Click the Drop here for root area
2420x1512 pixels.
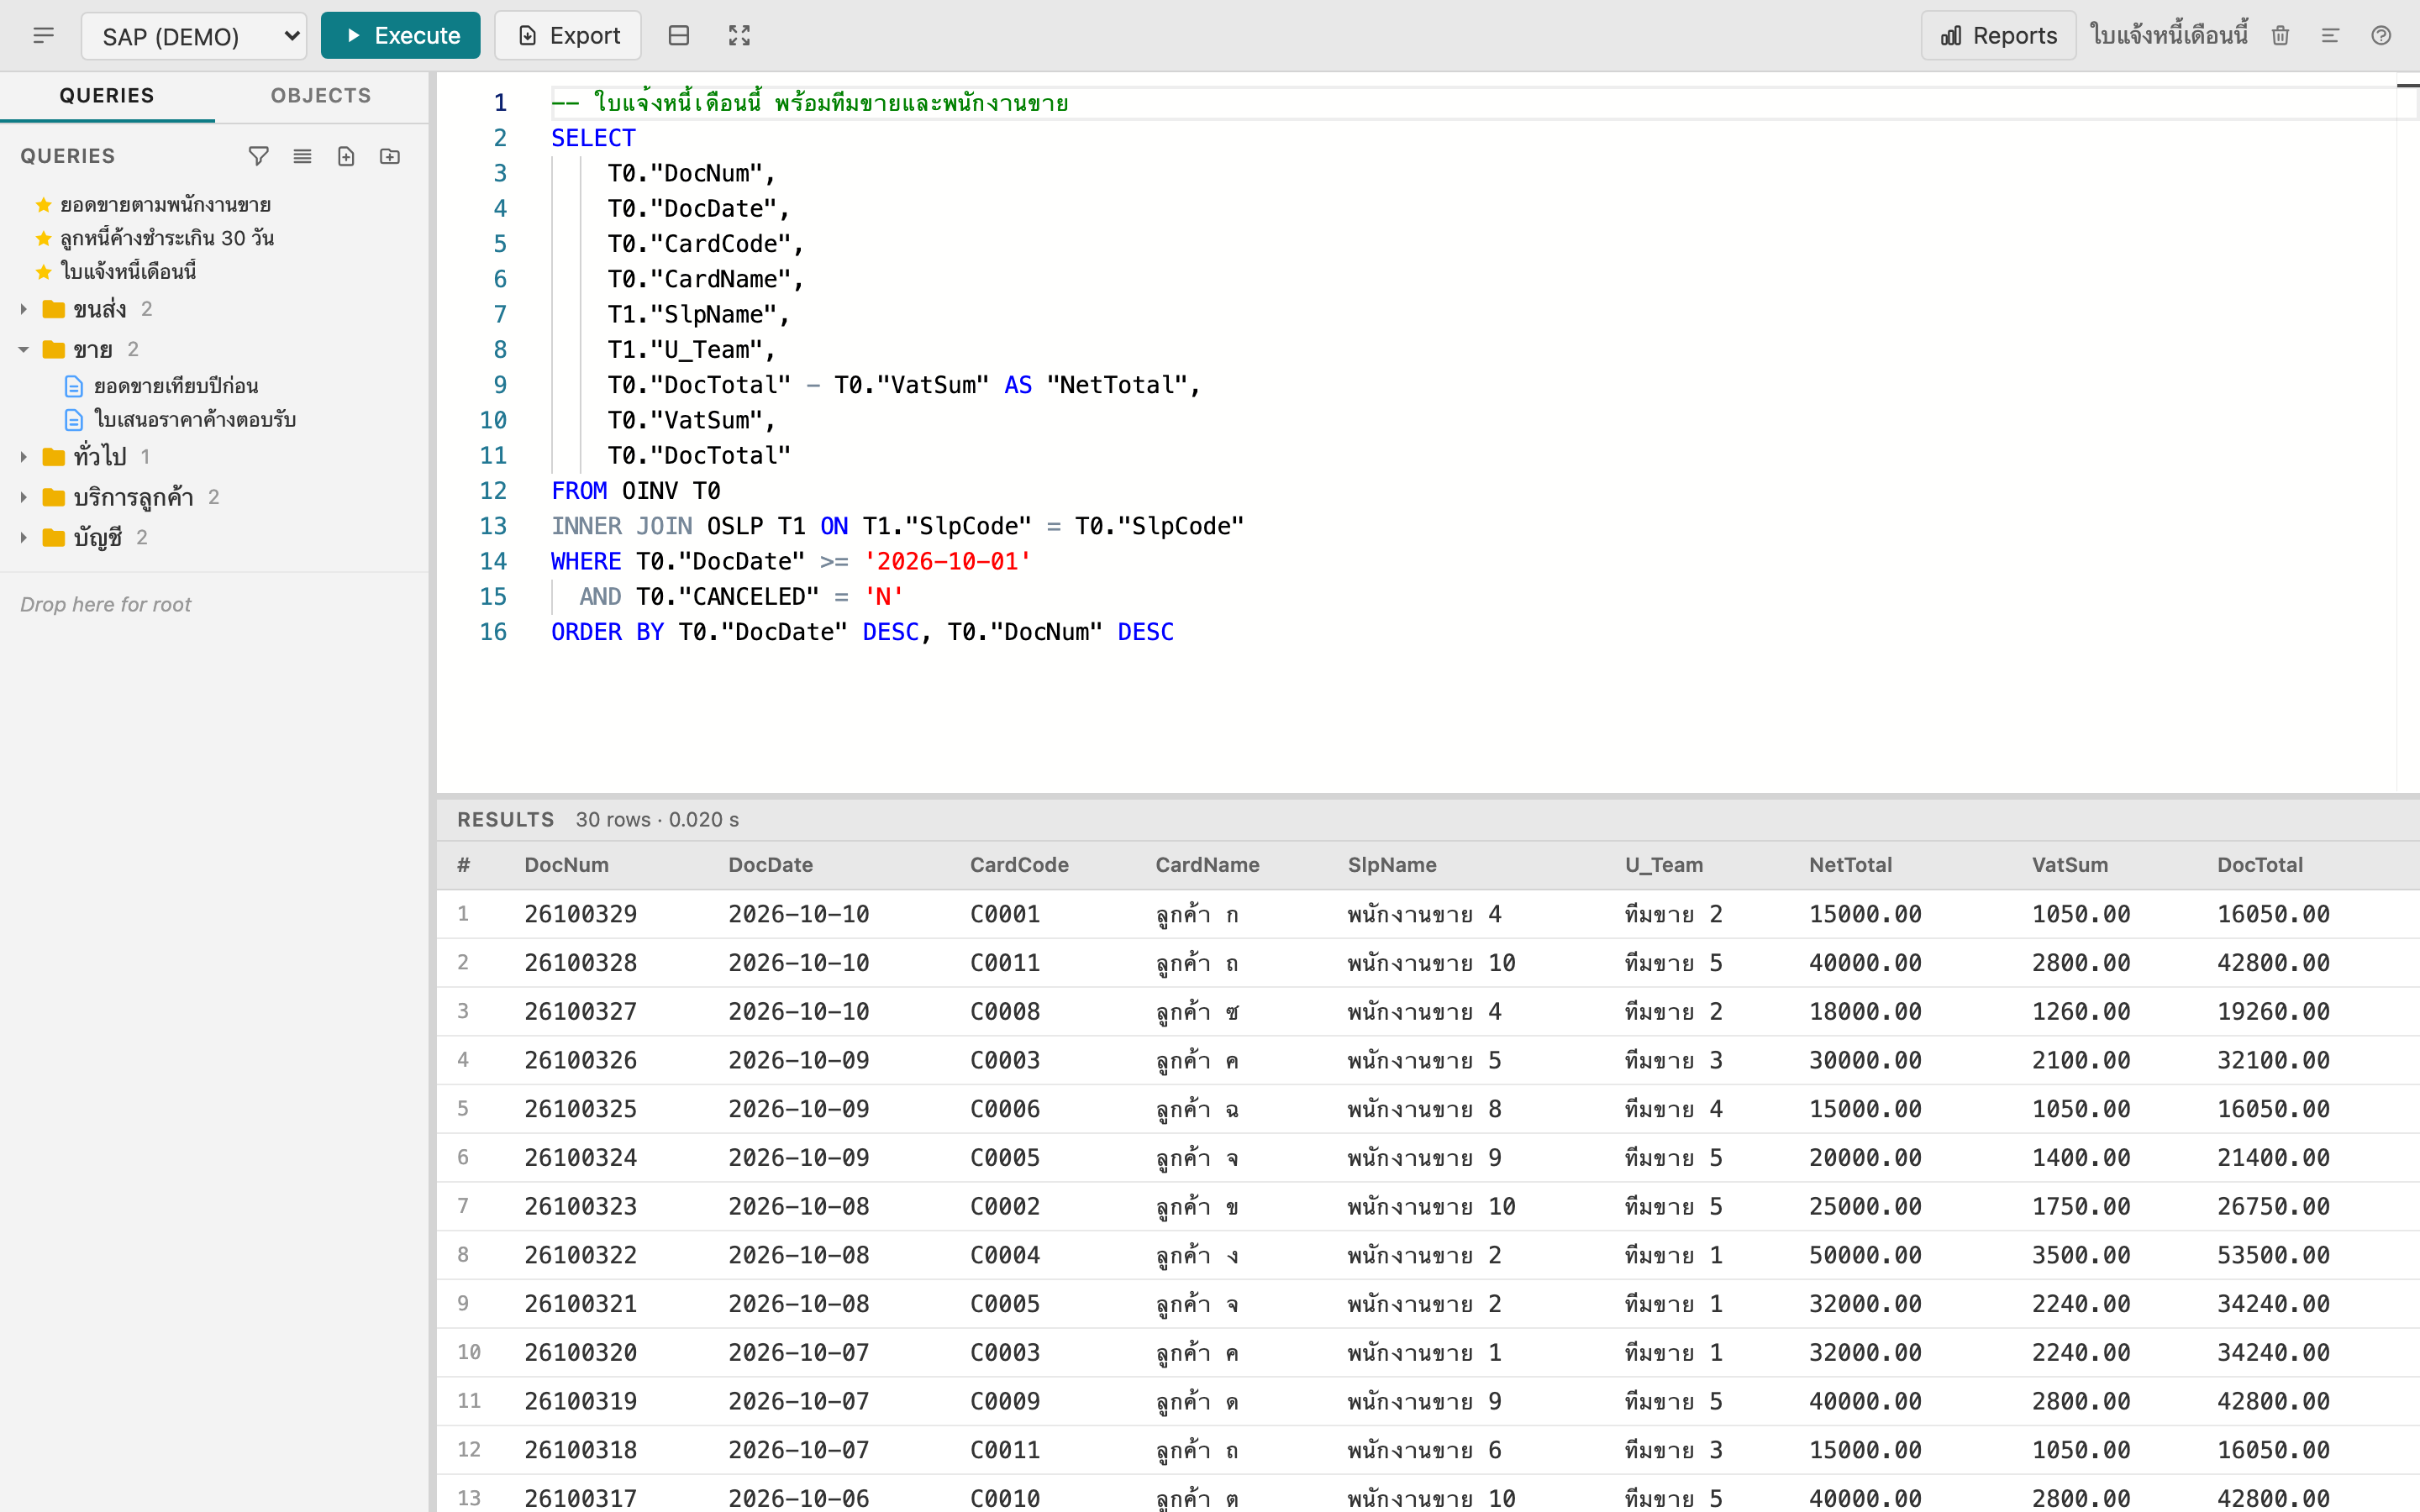(x=106, y=604)
